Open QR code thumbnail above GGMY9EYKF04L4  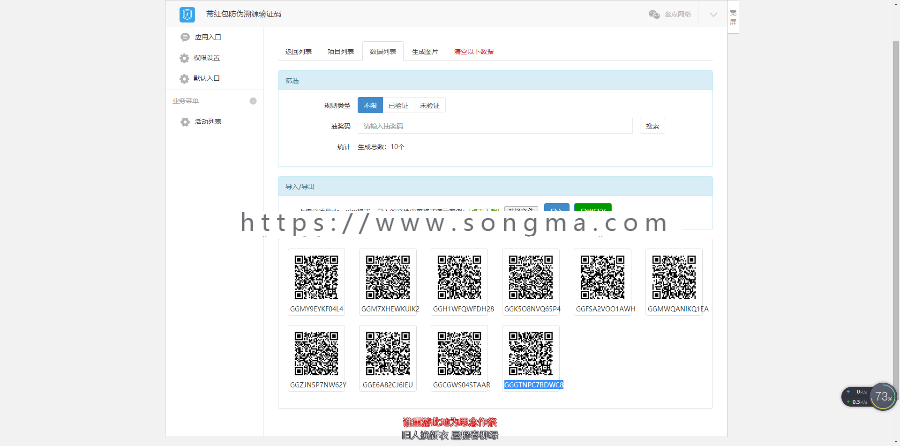(316, 277)
